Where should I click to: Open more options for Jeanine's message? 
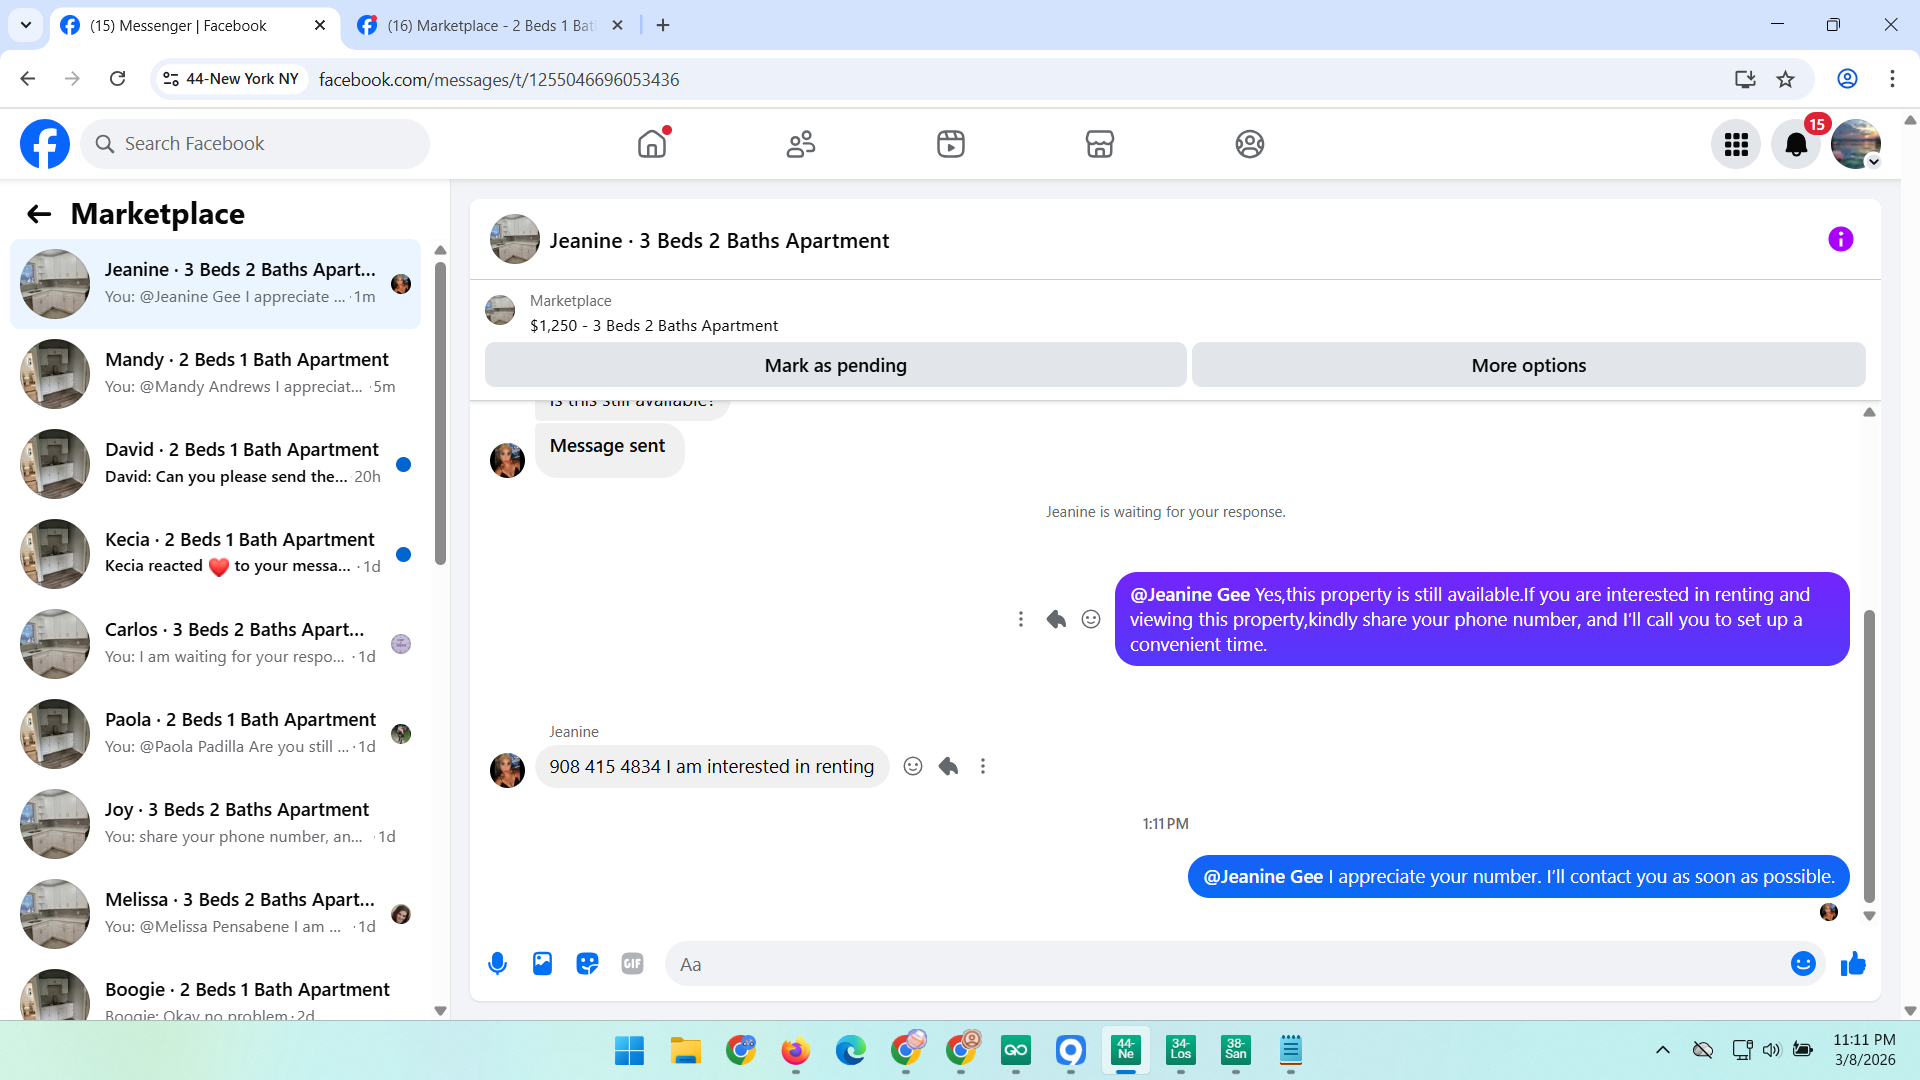pyautogui.click(x=983, y=767)
